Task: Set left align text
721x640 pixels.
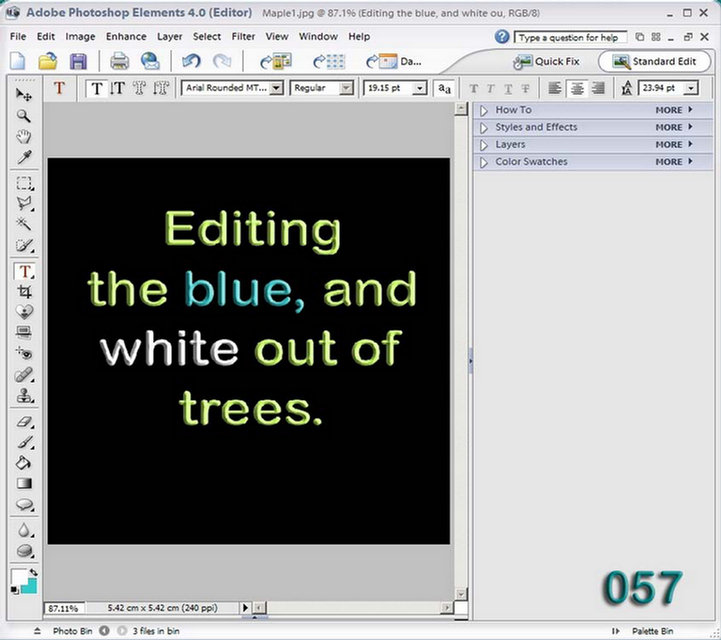Action: (x=555, y=88)
